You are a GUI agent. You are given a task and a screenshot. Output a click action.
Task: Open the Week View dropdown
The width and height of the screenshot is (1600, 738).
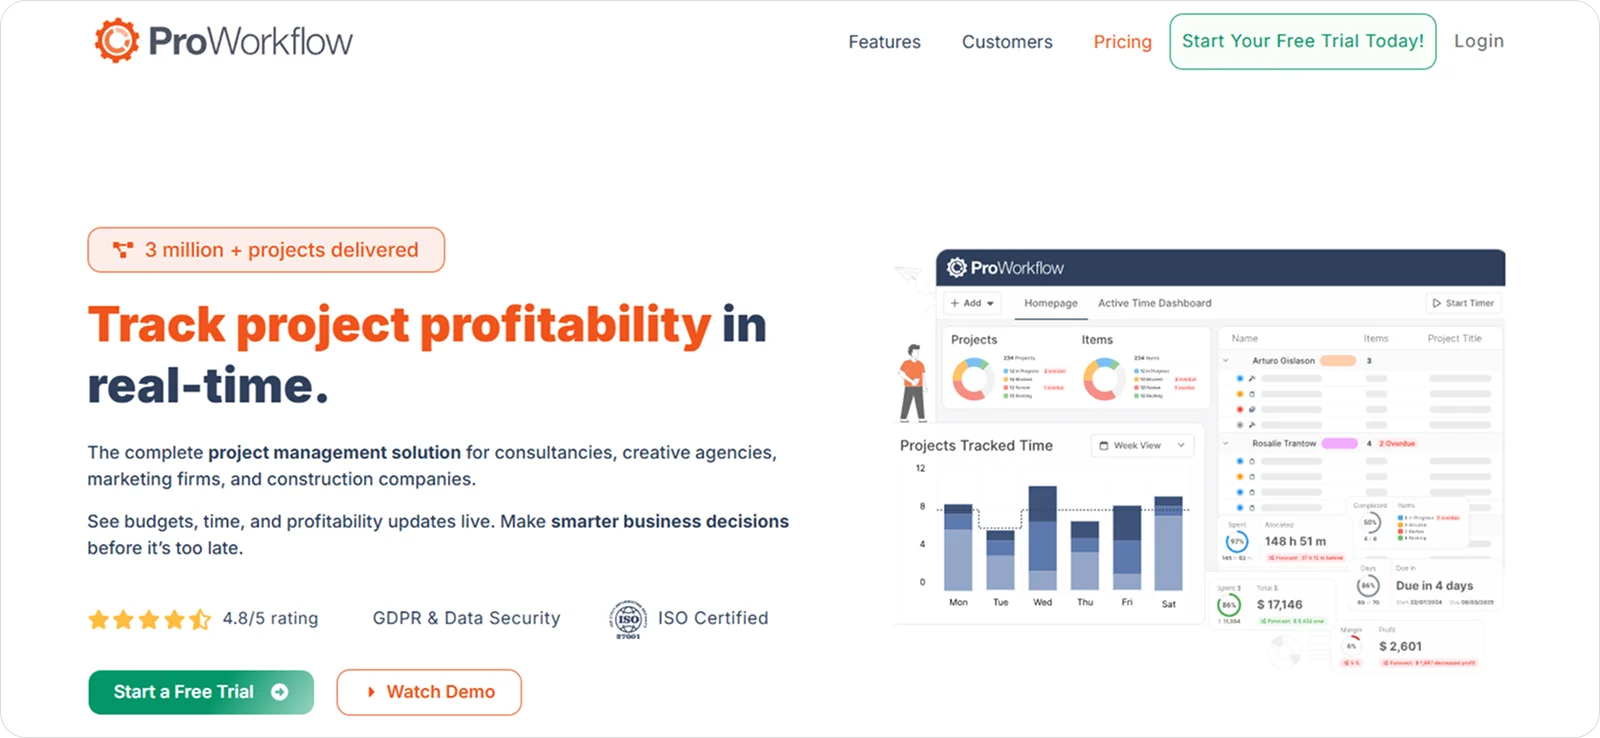tap(1180, 445)
